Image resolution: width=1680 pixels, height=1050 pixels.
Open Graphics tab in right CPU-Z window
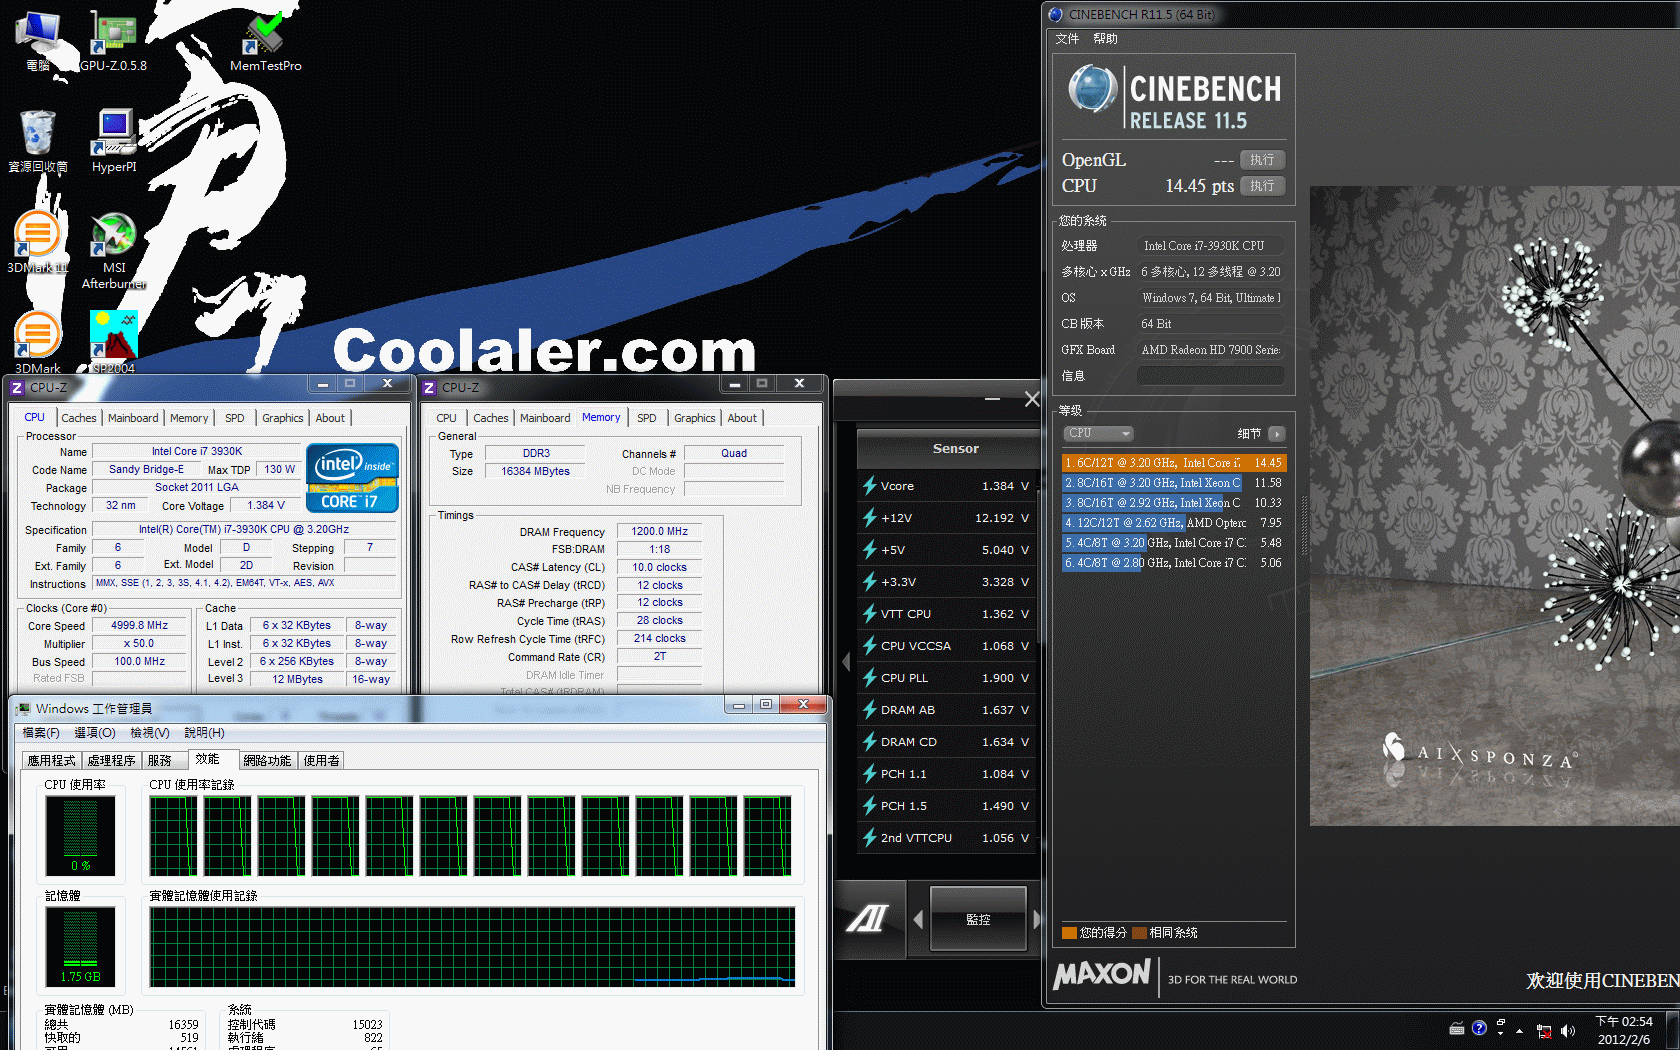(x=694, y=418)
